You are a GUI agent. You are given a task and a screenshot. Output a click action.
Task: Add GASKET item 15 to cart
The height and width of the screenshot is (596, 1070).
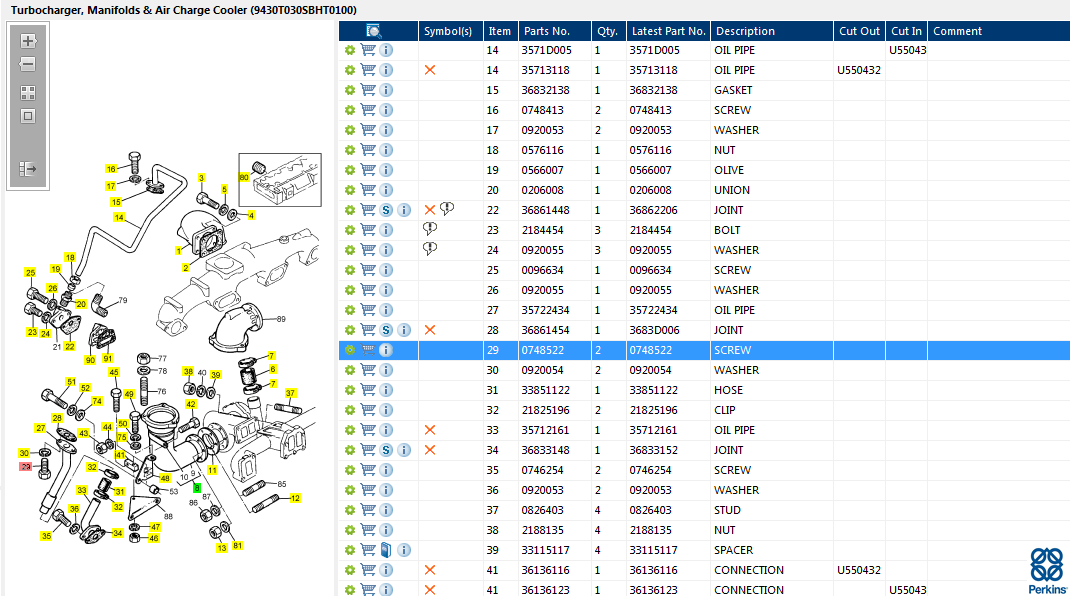click(368, 90)
